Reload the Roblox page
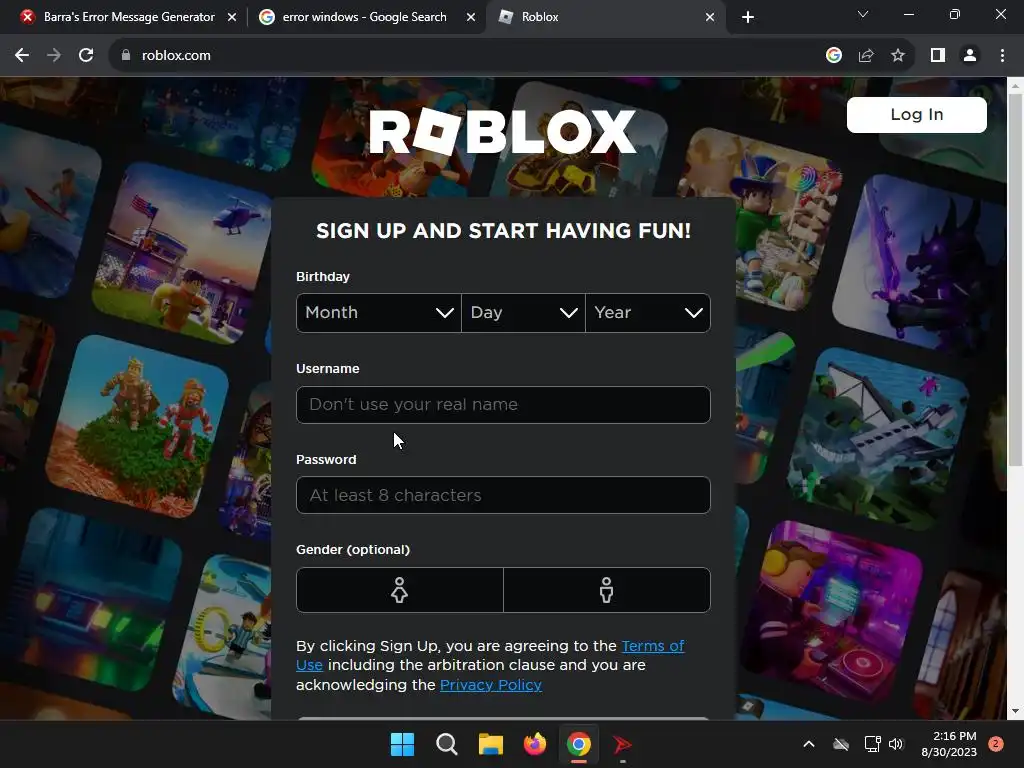Viewport: 1024px width, 768px height. 86,56
